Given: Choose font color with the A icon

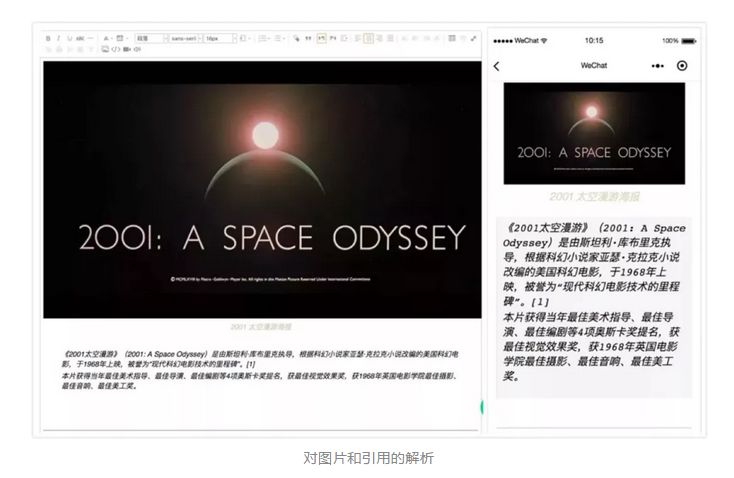Looking at the screenshot, I should 107,38.
